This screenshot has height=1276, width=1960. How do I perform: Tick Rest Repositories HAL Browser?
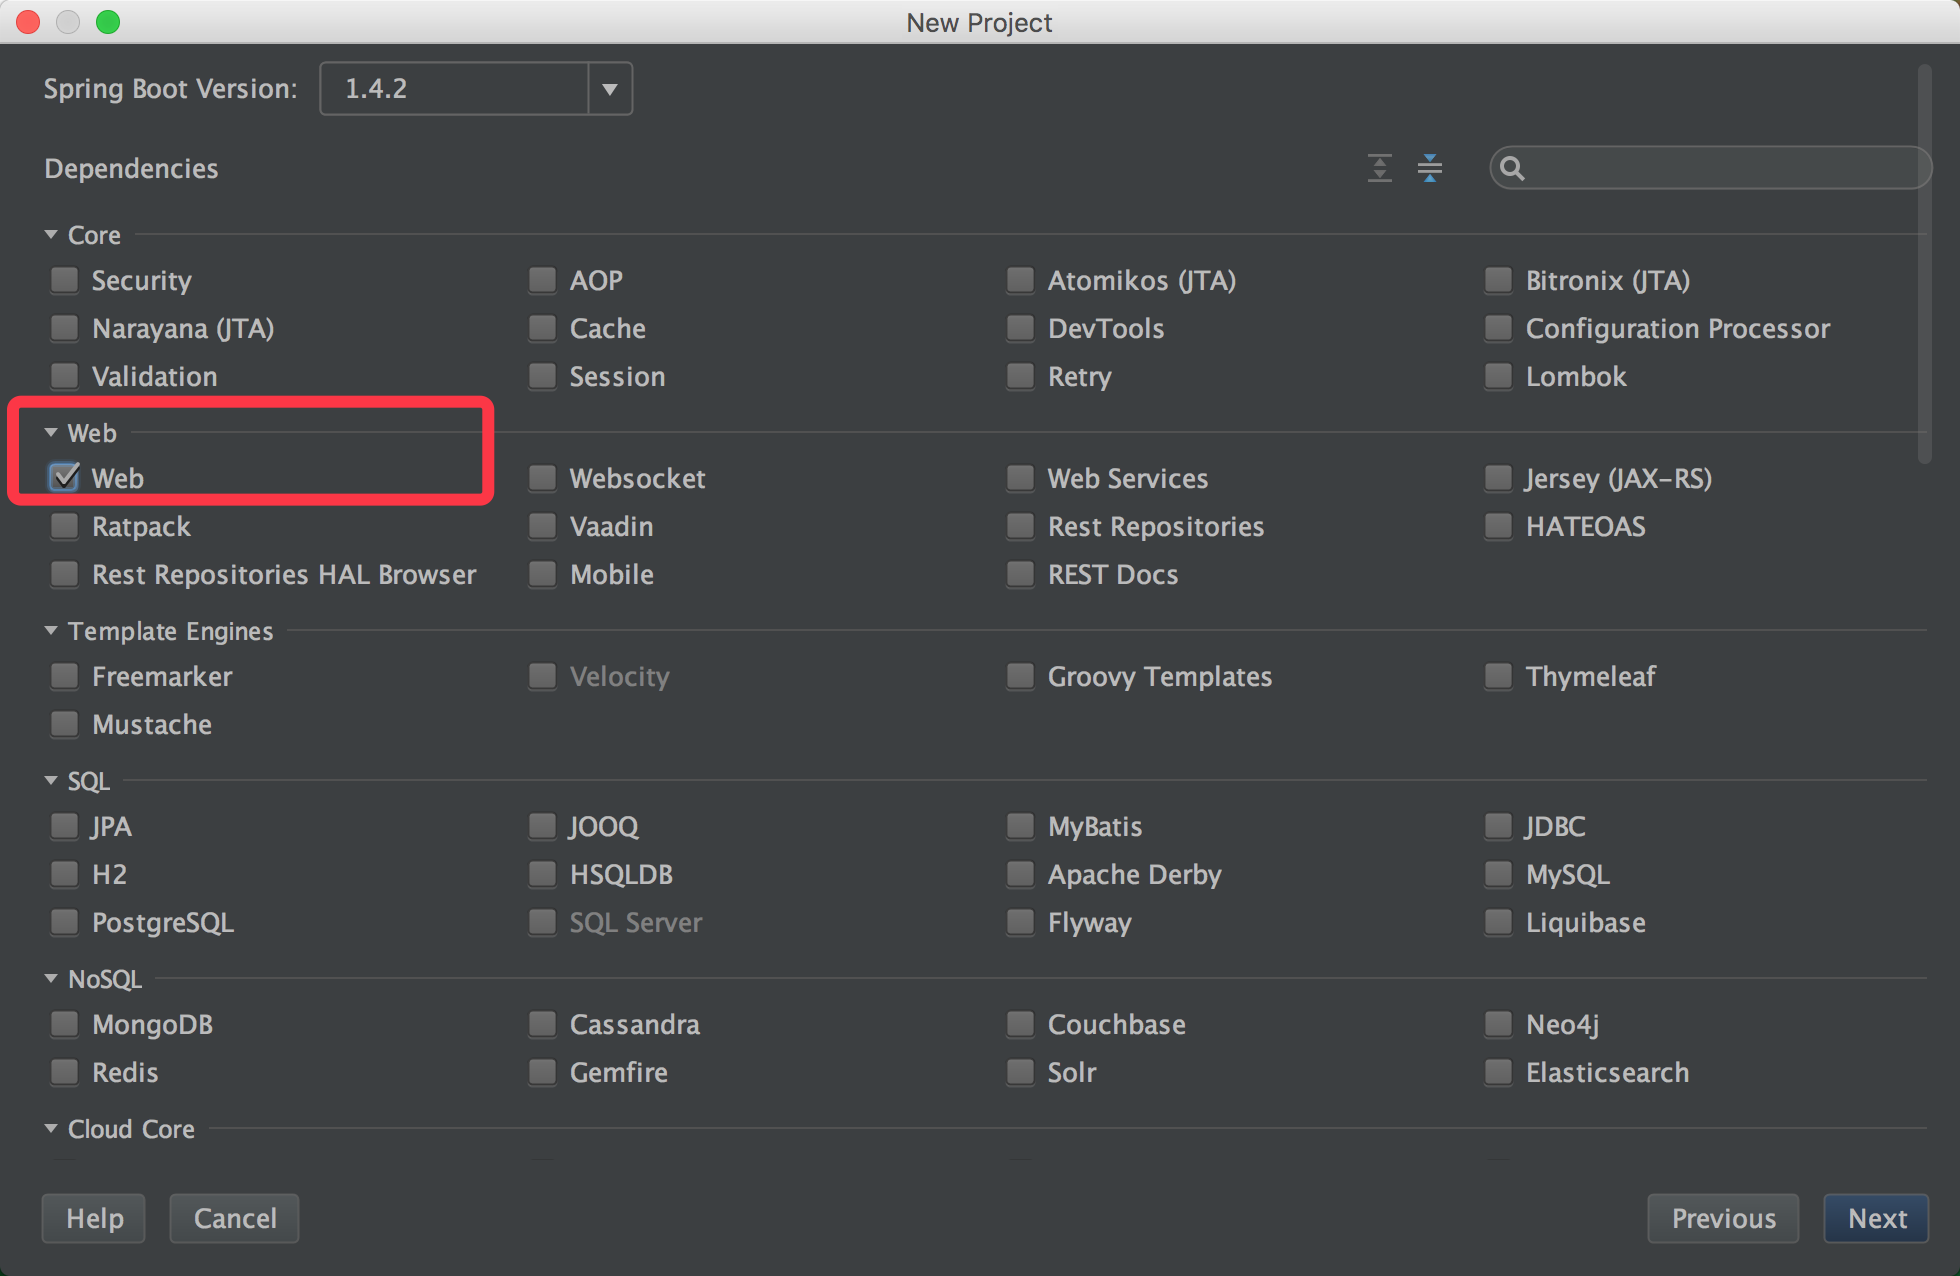(x=65, y=574)
